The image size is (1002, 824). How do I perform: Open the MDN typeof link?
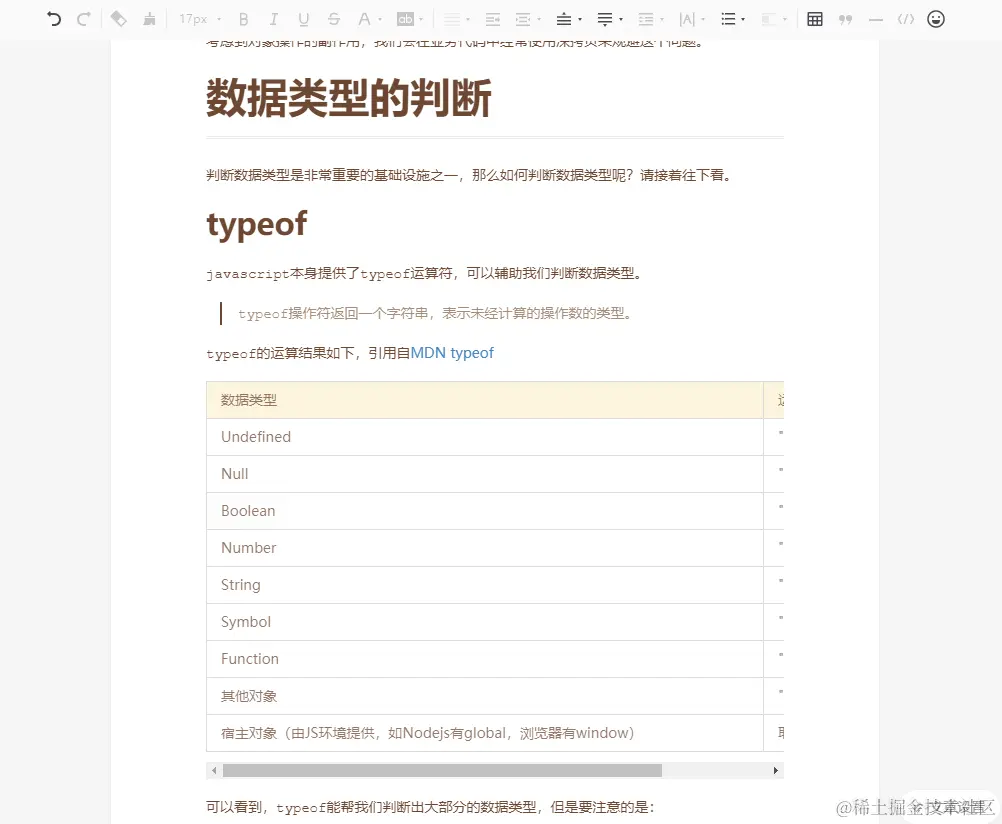coord(452,352)
